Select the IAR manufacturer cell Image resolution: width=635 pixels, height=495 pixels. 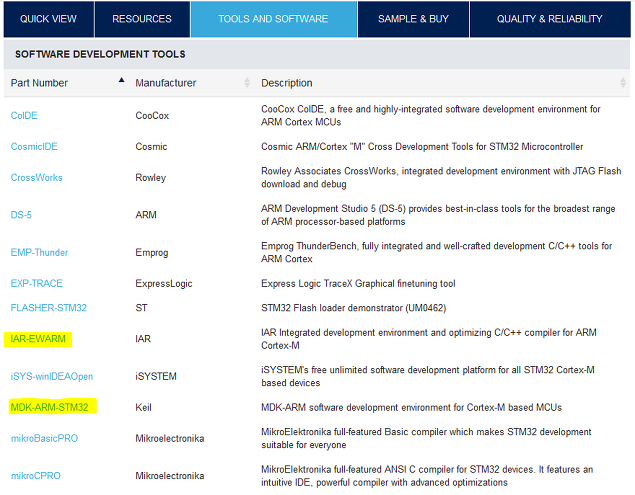pyautogui.click(x=143, y=339)
